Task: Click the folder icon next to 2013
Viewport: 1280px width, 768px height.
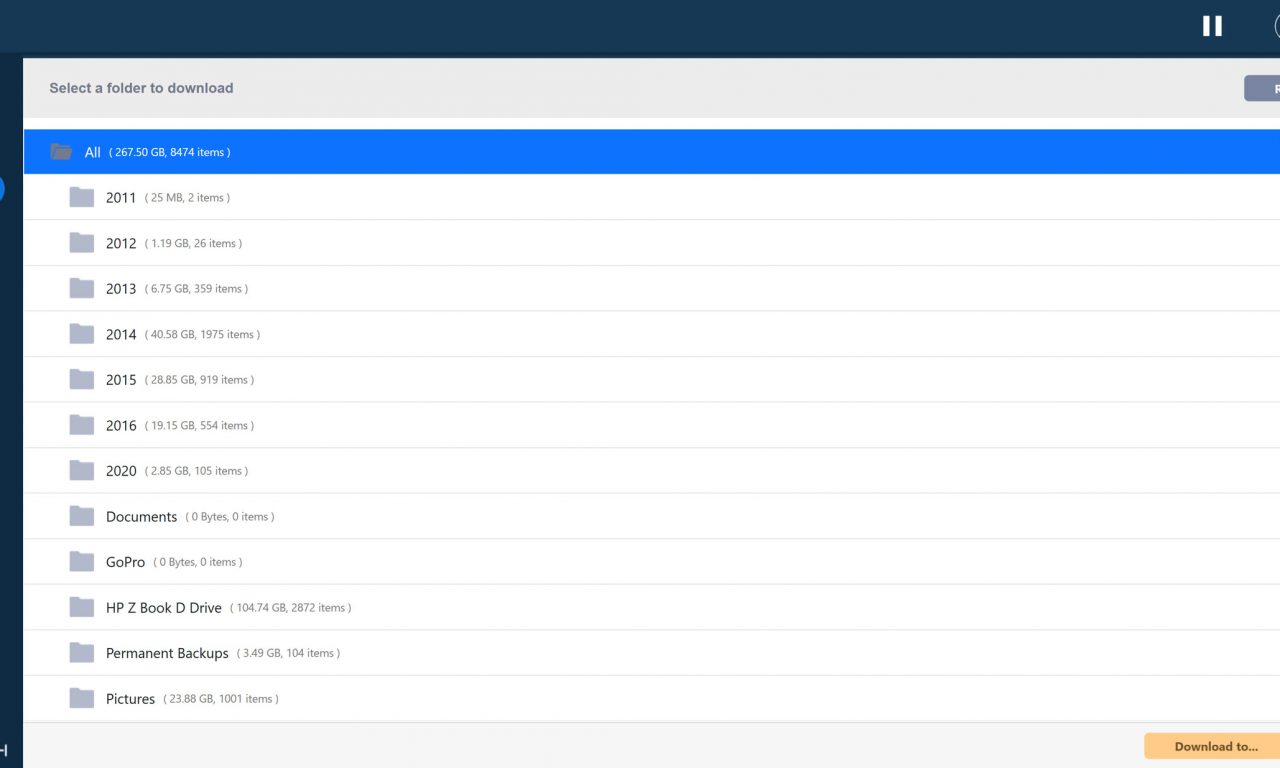Action: coord(82,288)
